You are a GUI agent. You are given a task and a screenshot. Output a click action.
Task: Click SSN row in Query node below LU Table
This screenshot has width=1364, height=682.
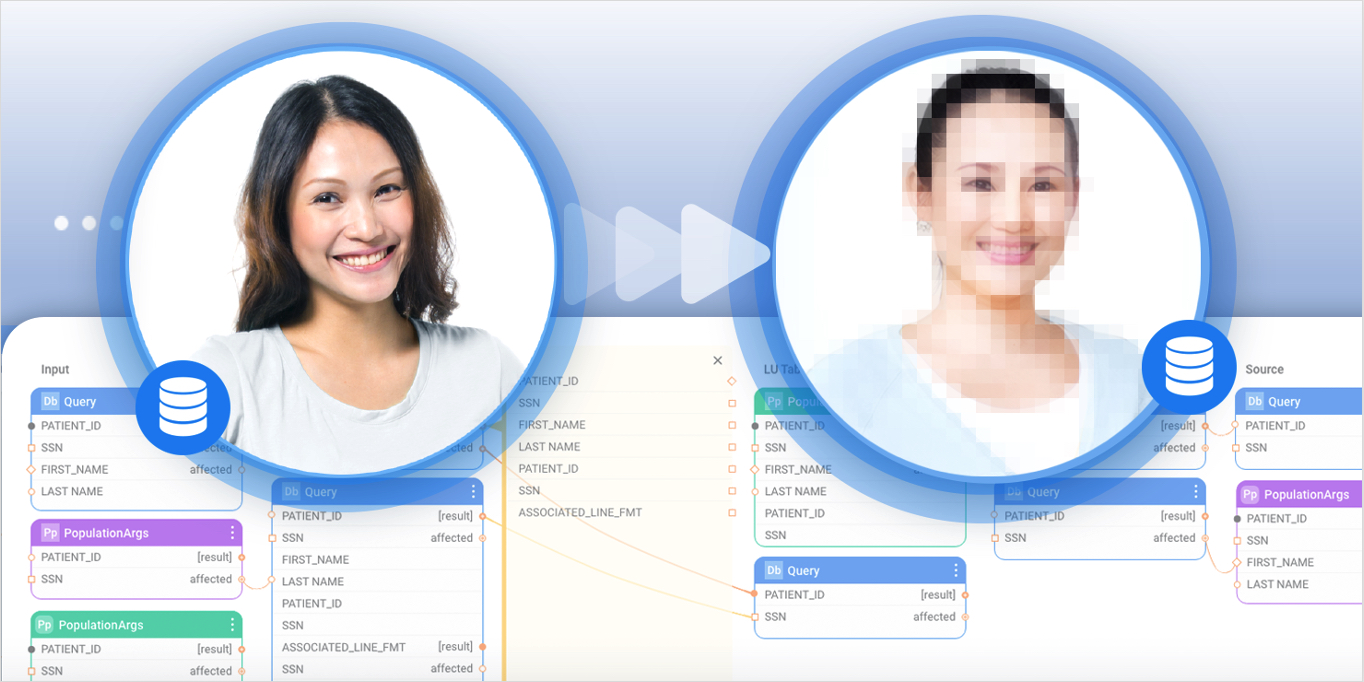tap(860, 617)
